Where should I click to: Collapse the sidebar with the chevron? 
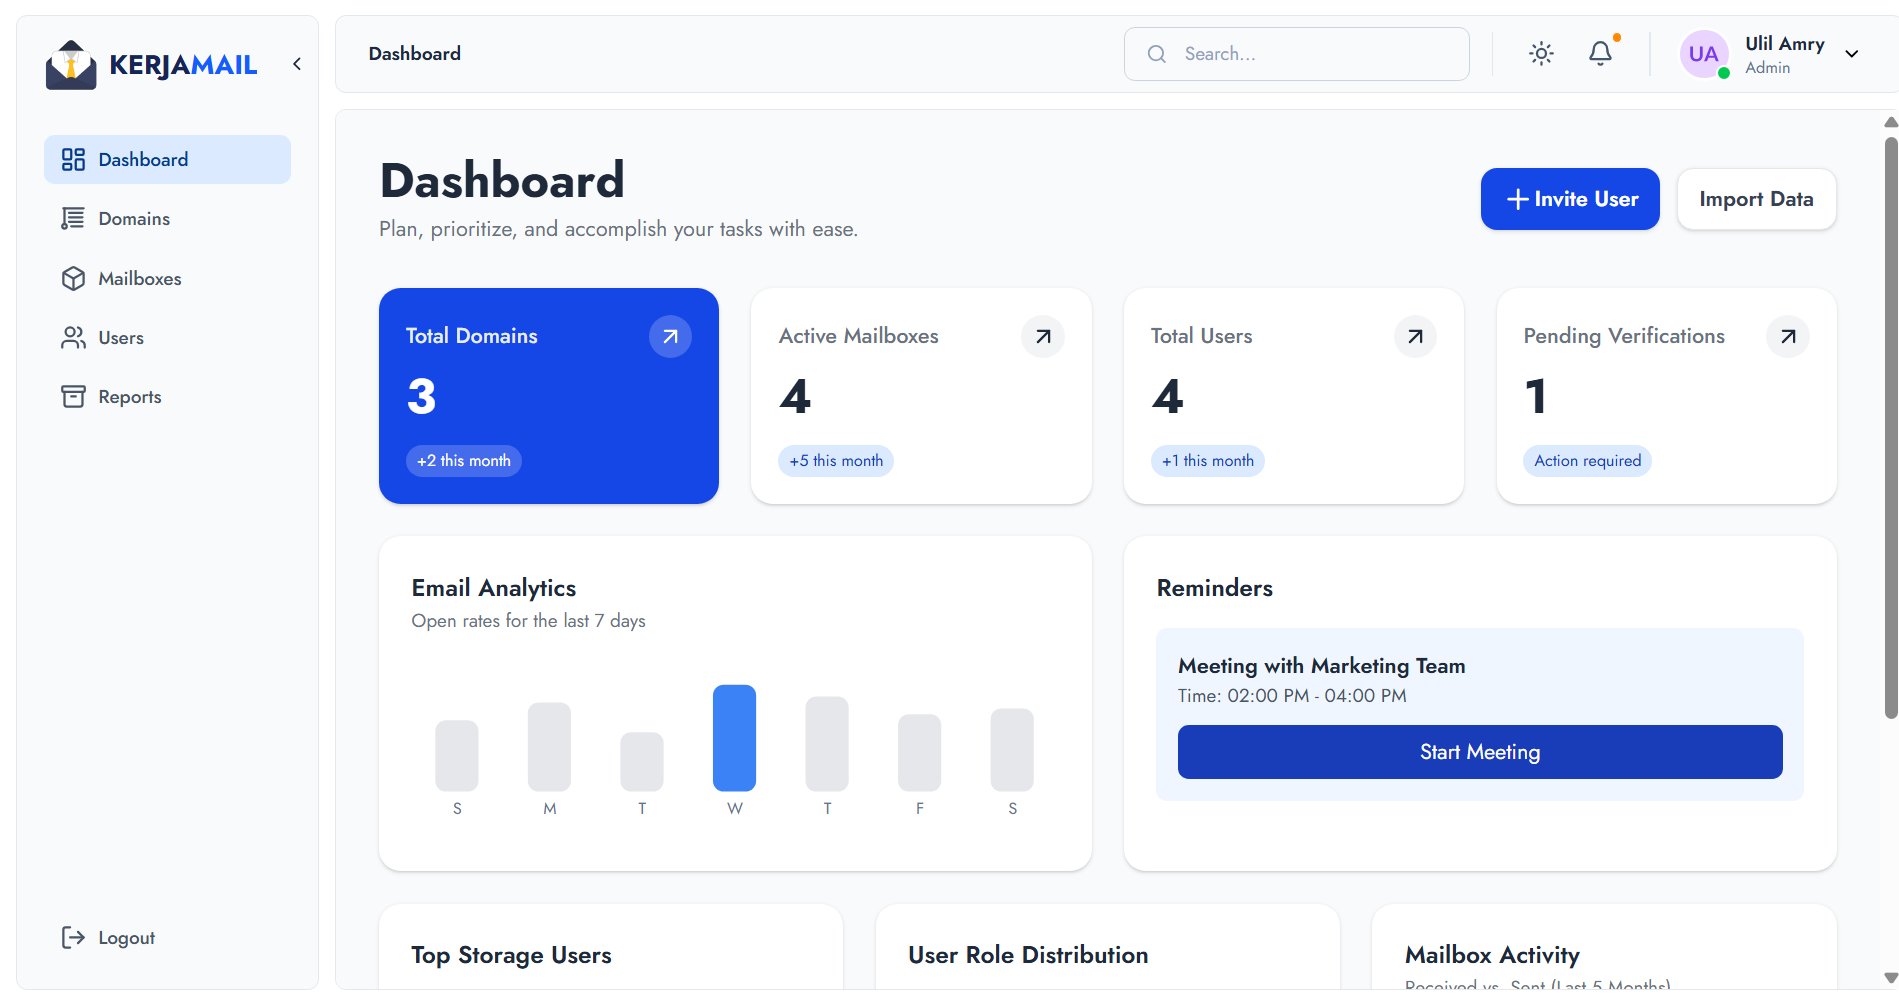(x=297, y=64)
